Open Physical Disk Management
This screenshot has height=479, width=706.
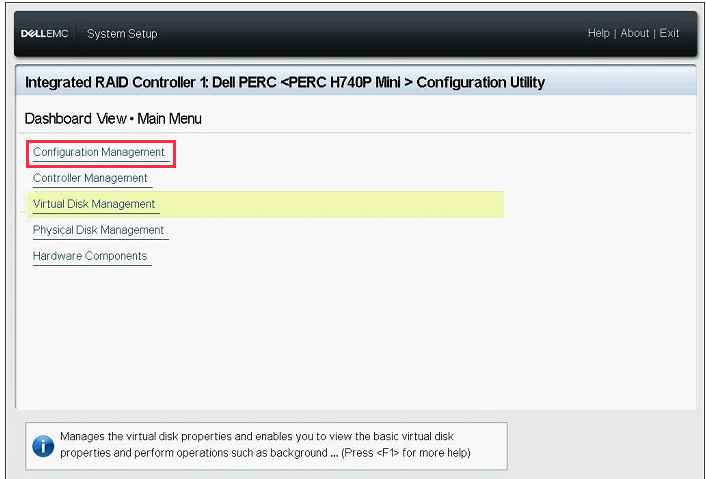[98, 230]
